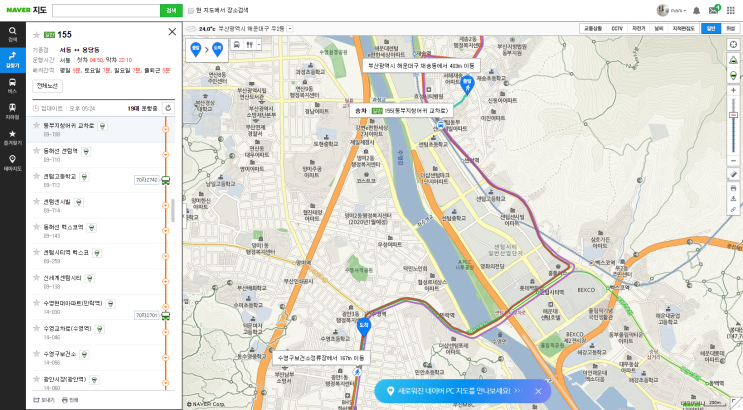This screenshot has width=743, height=410.
Task: Open the map region dropdown next to the Busan address
Action: [290, 29]
